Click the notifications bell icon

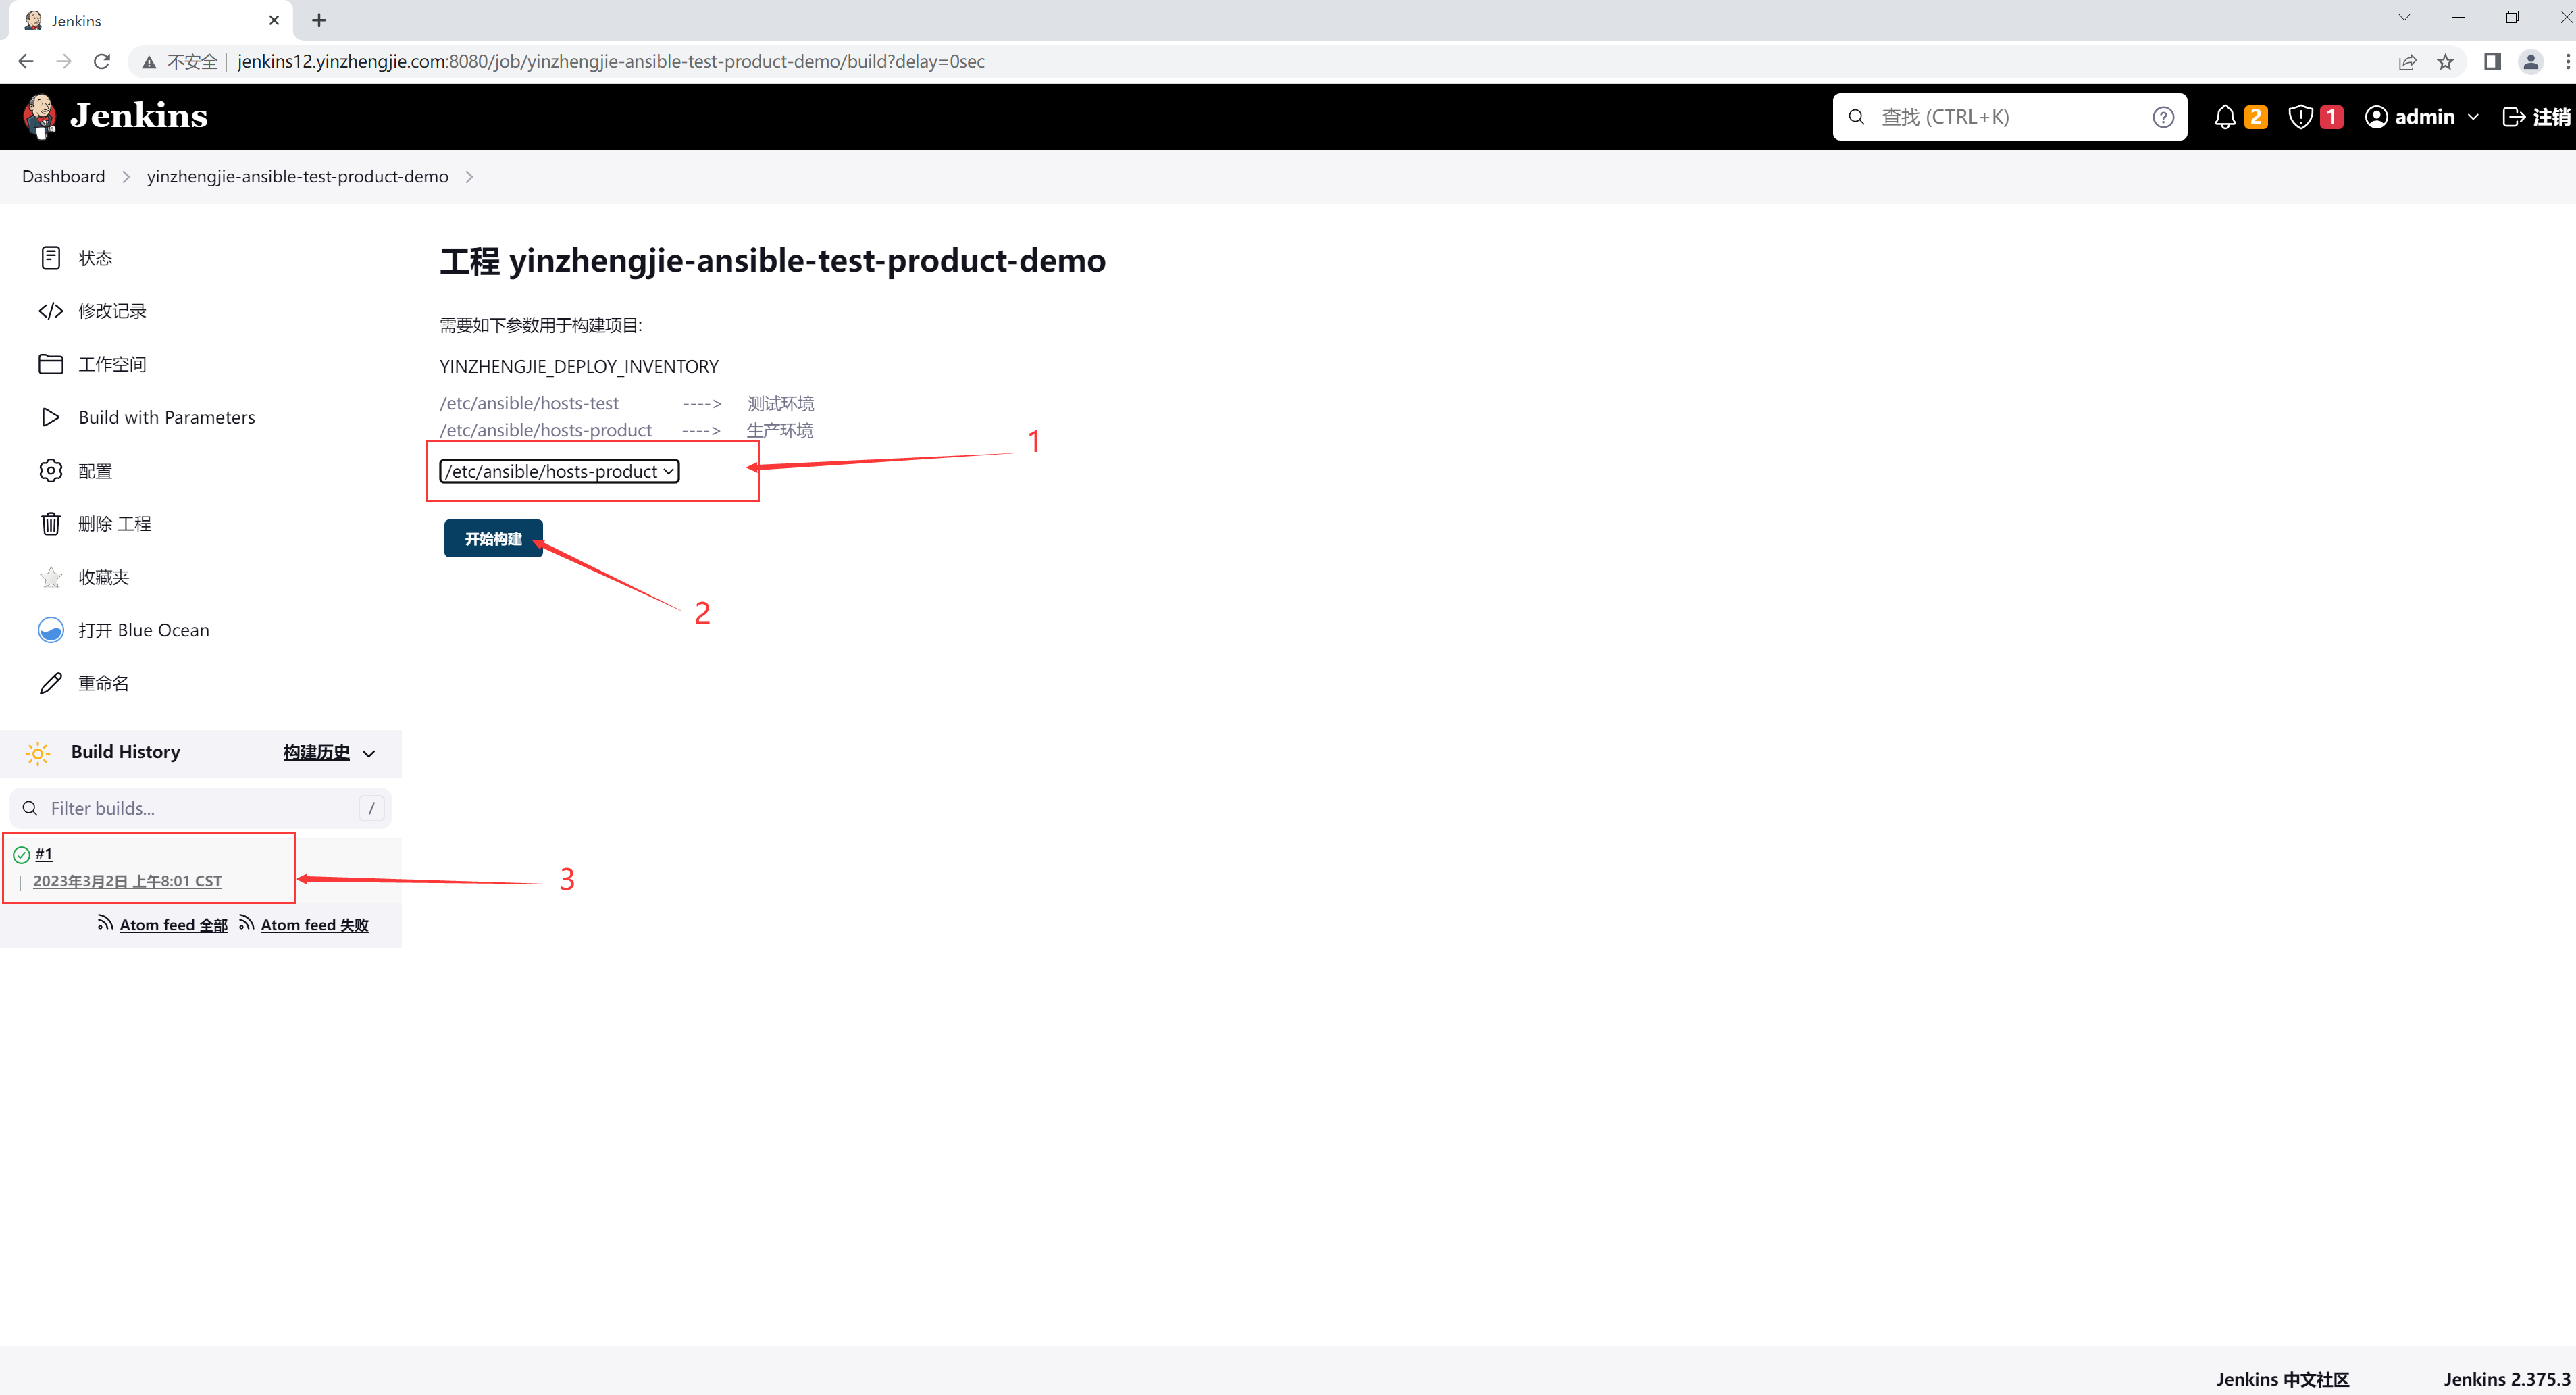(2224, 117)
